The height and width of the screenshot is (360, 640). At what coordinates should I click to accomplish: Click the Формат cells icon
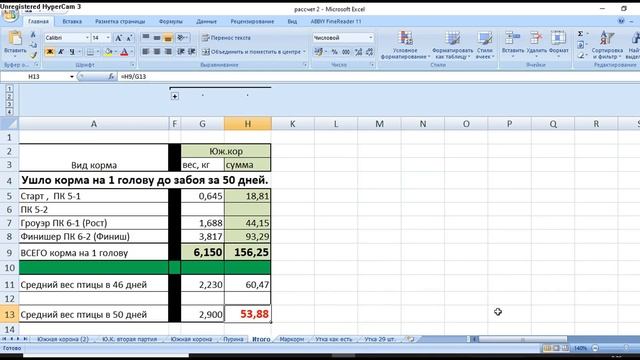coord(558,38)
